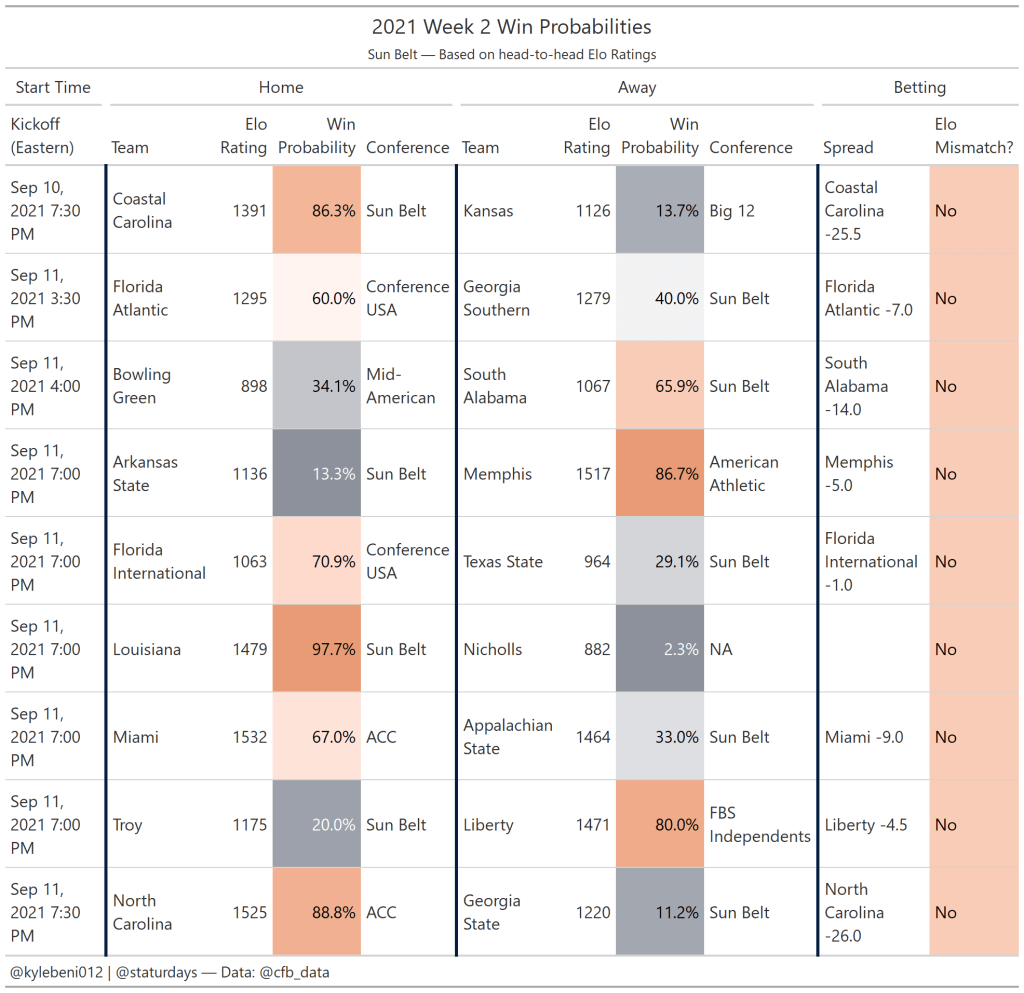Click the Betting column group header
Image resolution: width=1024 pixels, height=993 pixels.
coord(919,87)
